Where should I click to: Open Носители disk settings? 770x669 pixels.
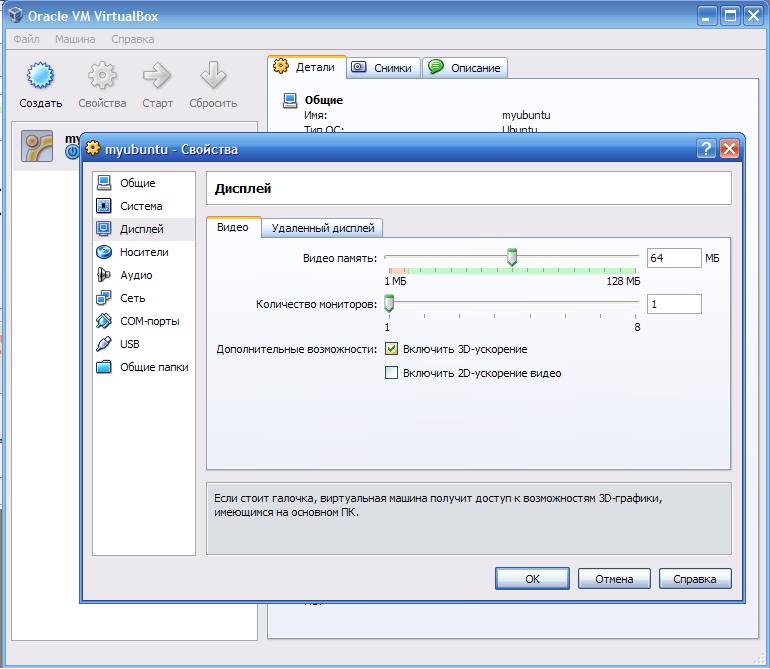tap(143, 252)
